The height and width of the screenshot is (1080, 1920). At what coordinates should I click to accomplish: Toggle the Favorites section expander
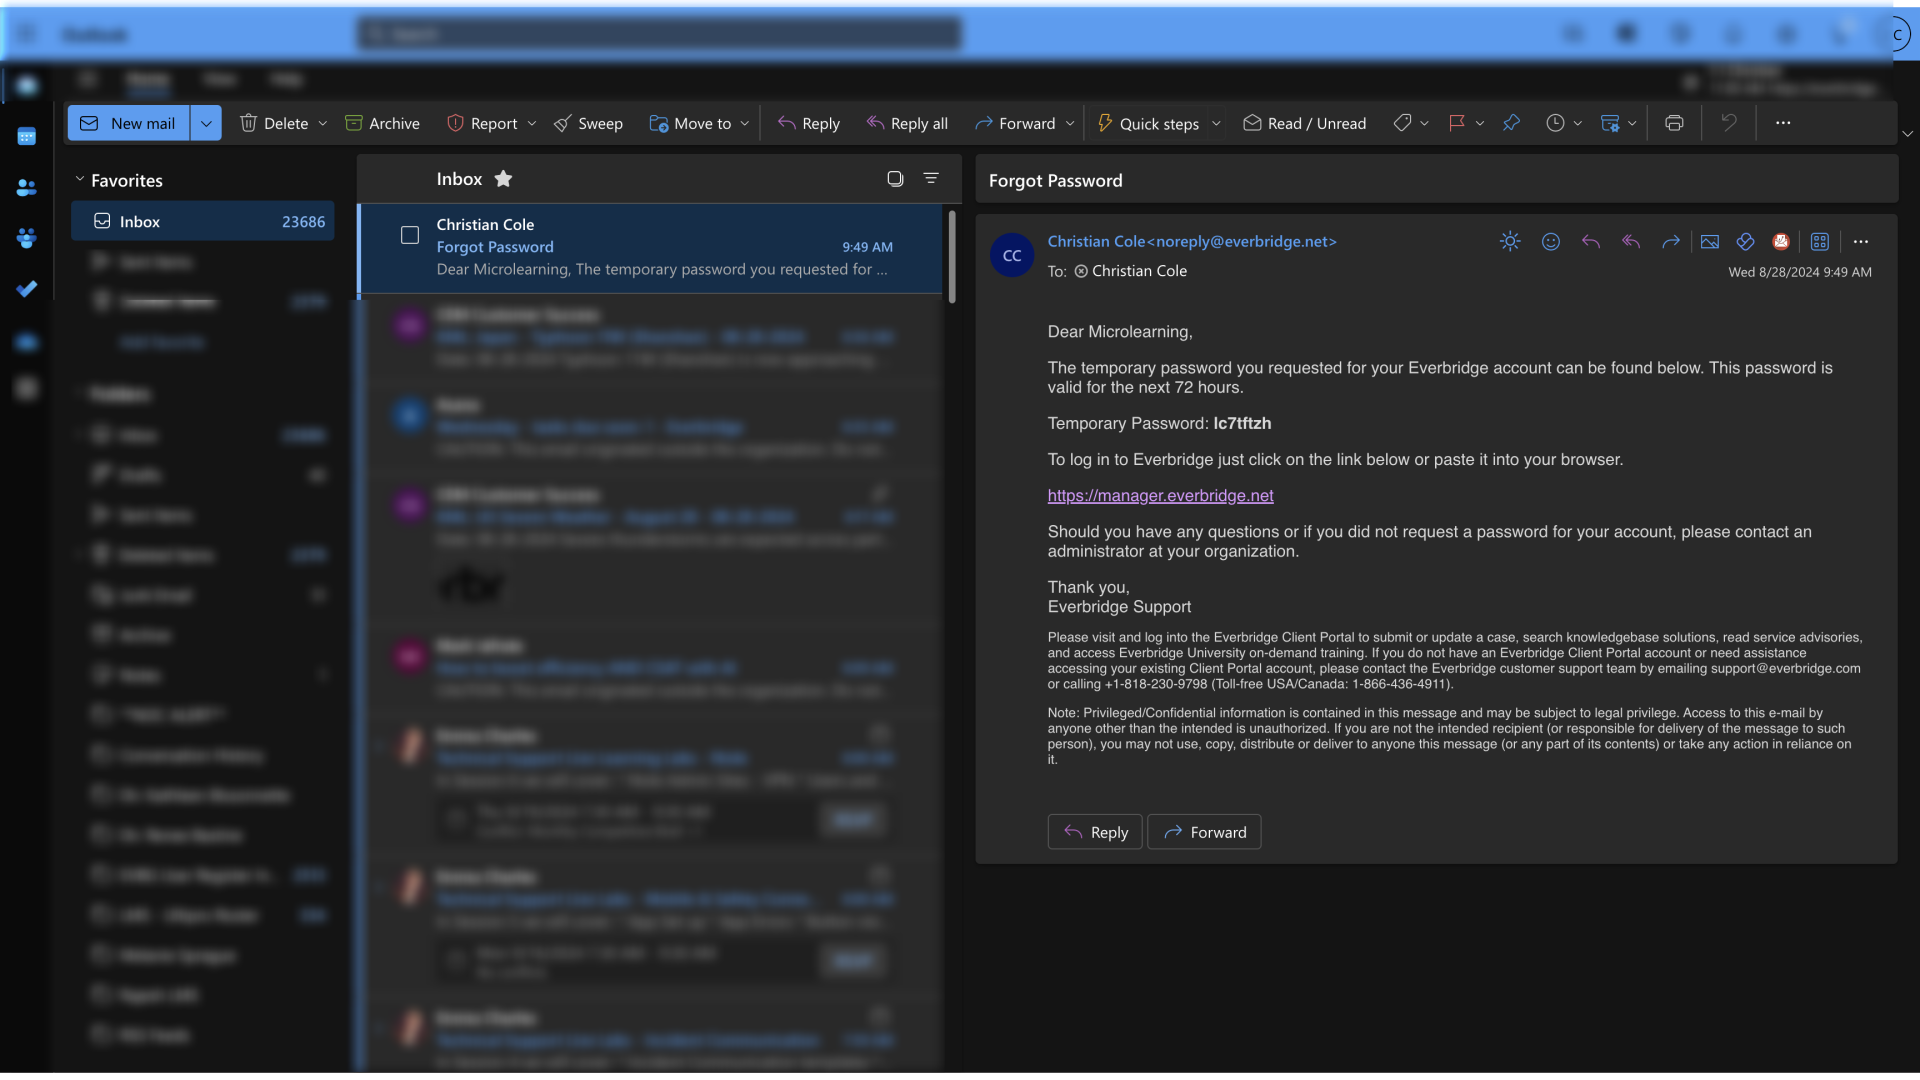[78, 179]
